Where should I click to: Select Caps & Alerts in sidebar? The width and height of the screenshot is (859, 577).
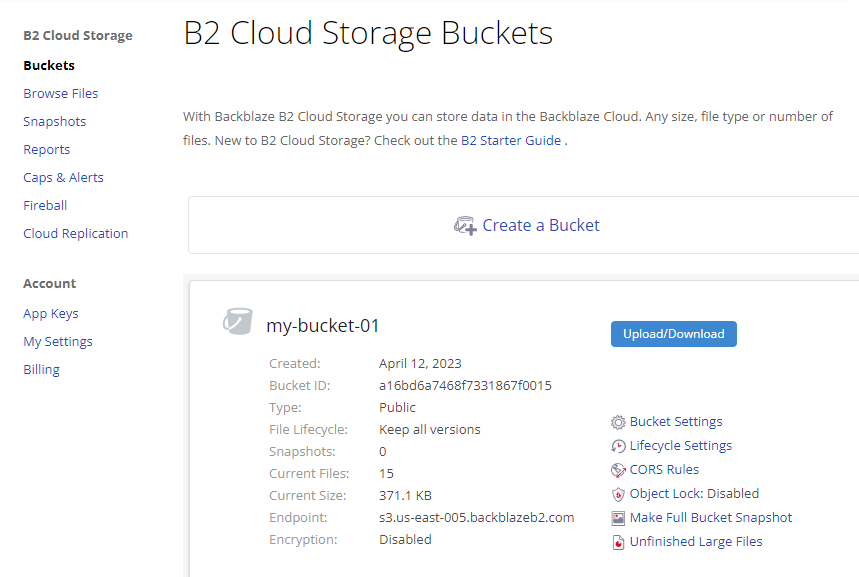click(x=64, y=178)
